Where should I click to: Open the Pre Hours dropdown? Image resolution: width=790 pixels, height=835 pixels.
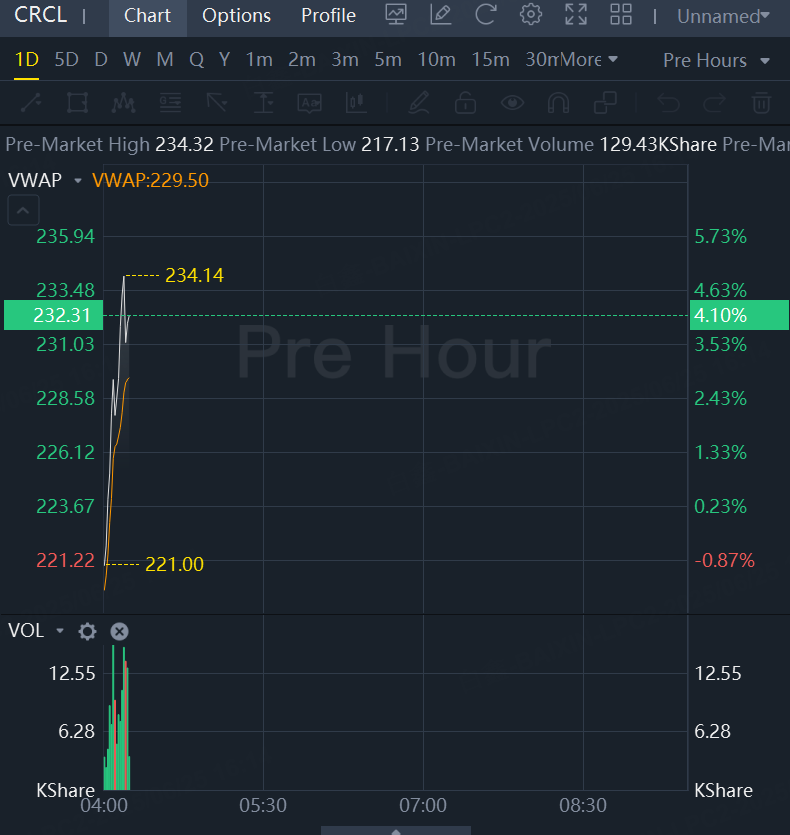click(716, 60)
